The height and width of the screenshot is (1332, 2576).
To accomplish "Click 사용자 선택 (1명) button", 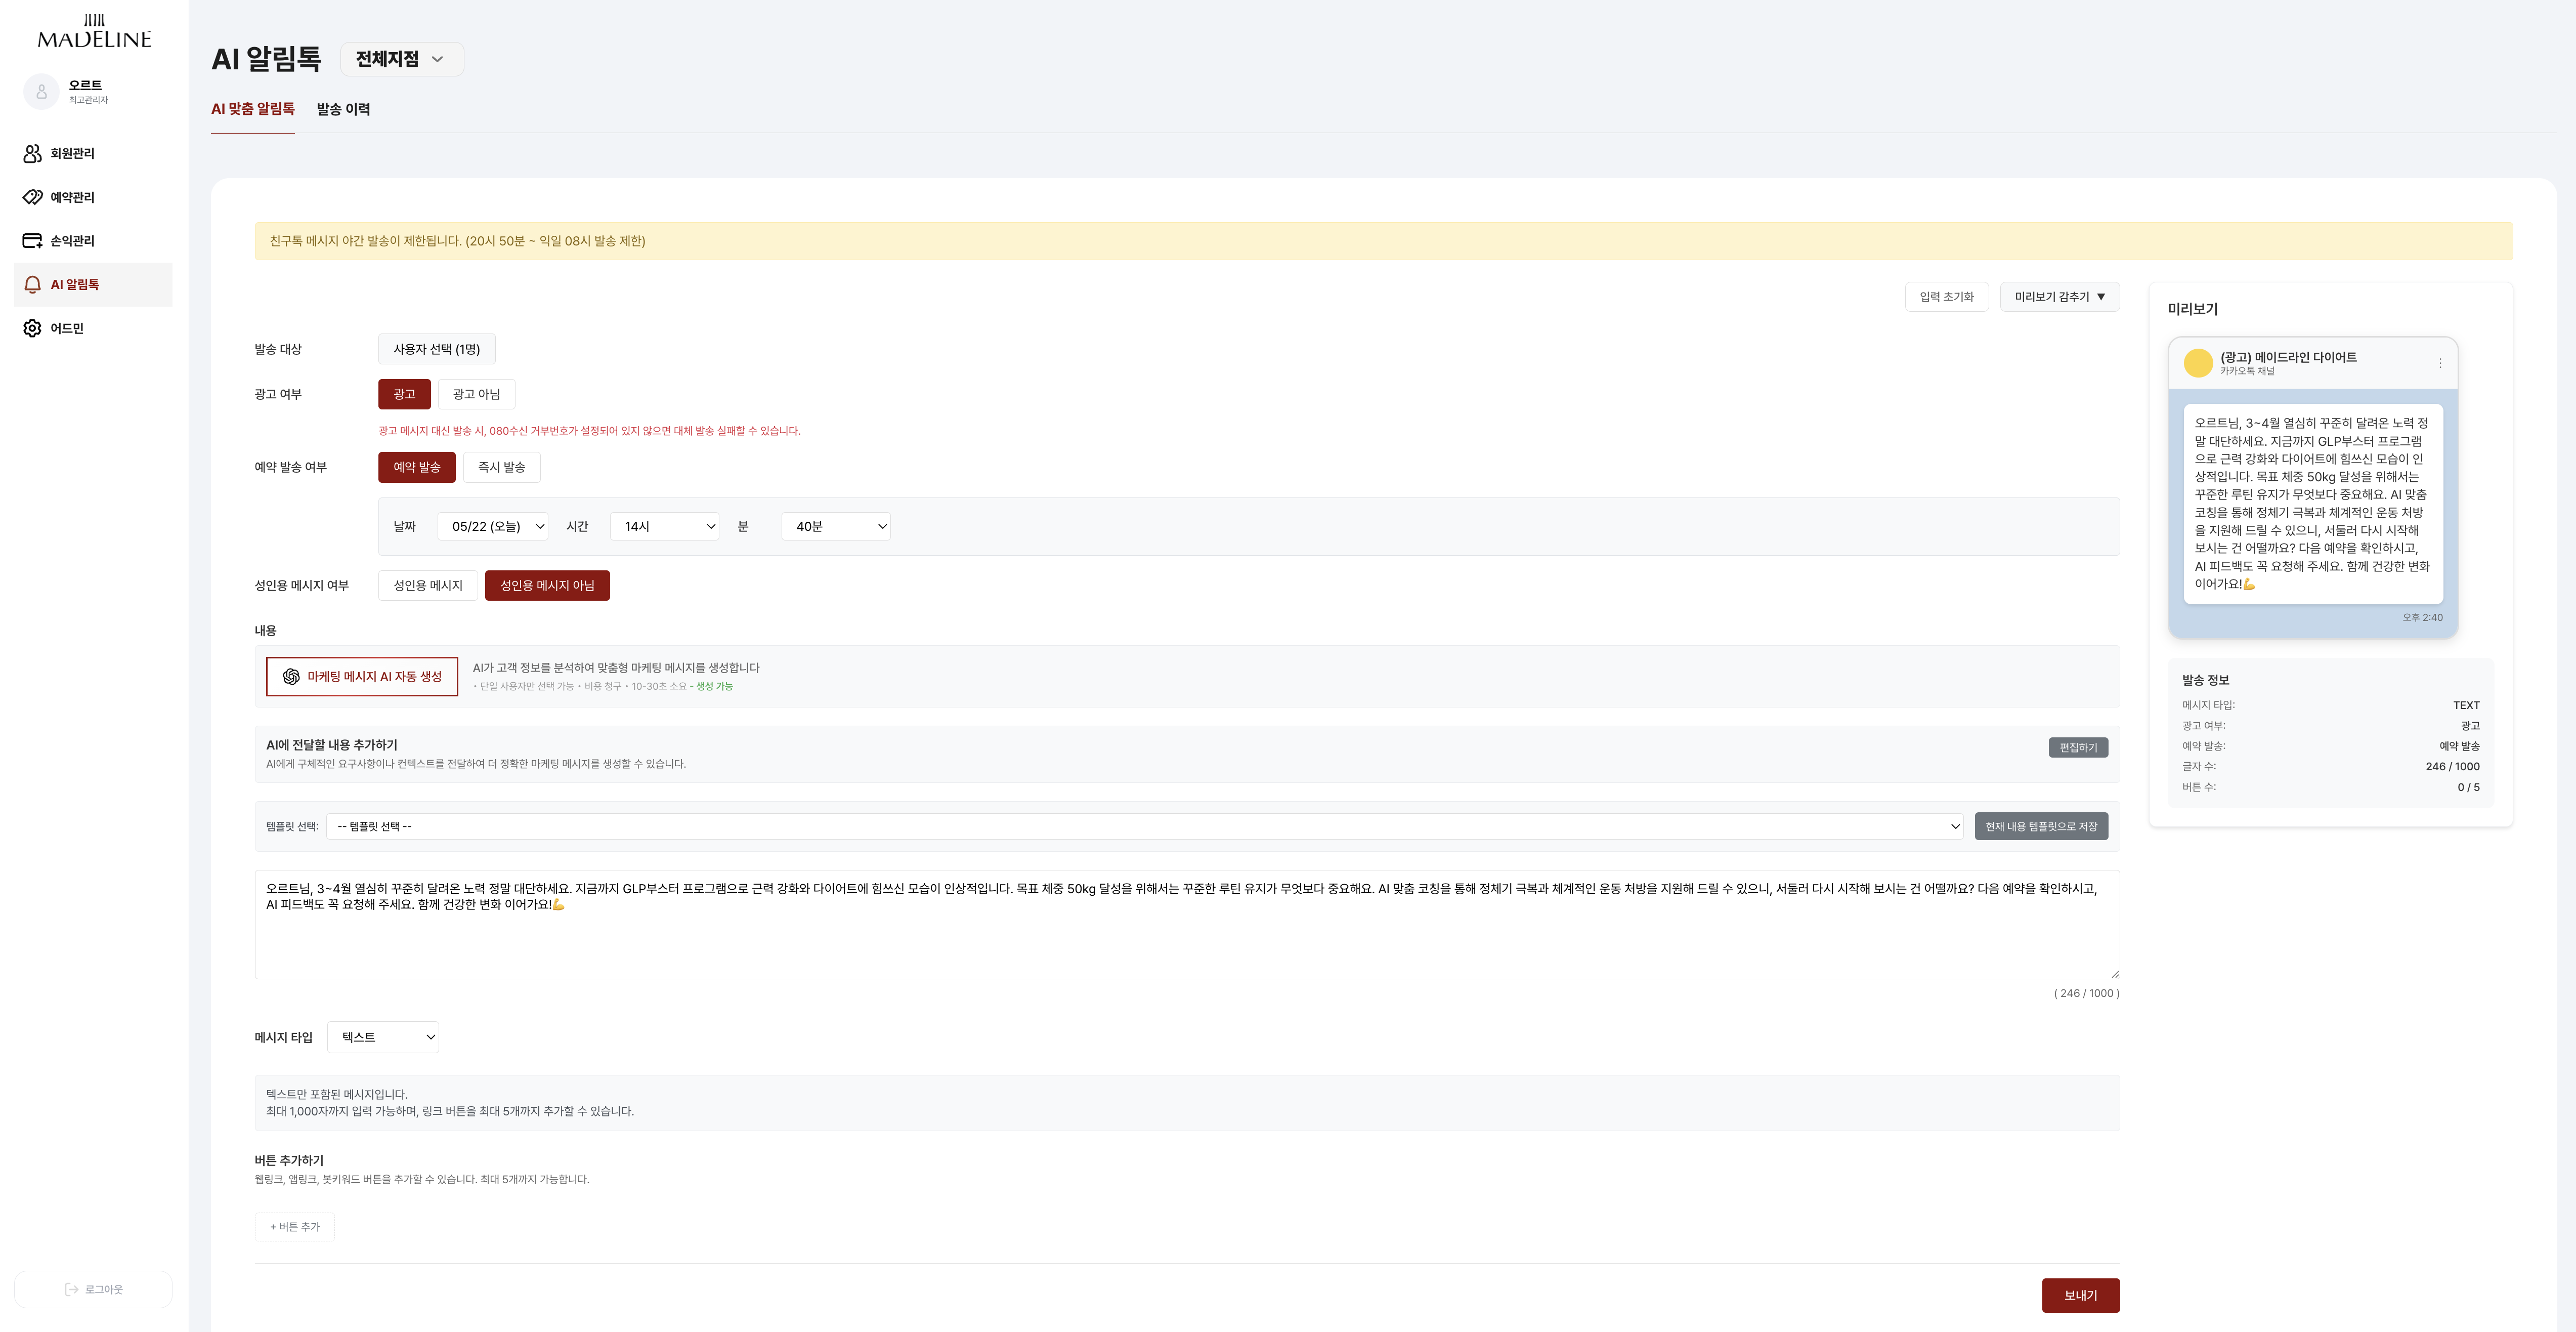I will click(x=437, y=349).
